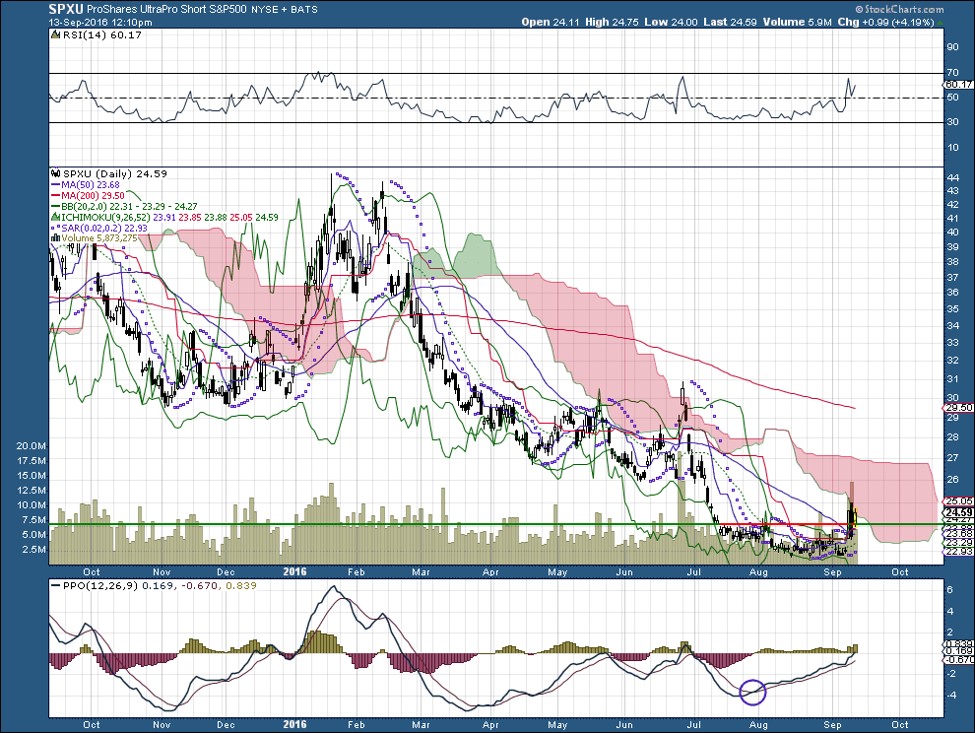
Task: Click the line marker before RSI(14) legend
Action: [56, 35]
